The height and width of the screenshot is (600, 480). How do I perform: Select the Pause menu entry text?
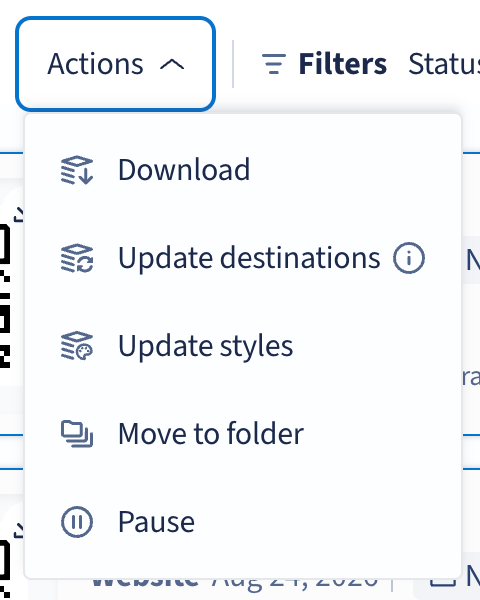(x=157, y=522)
